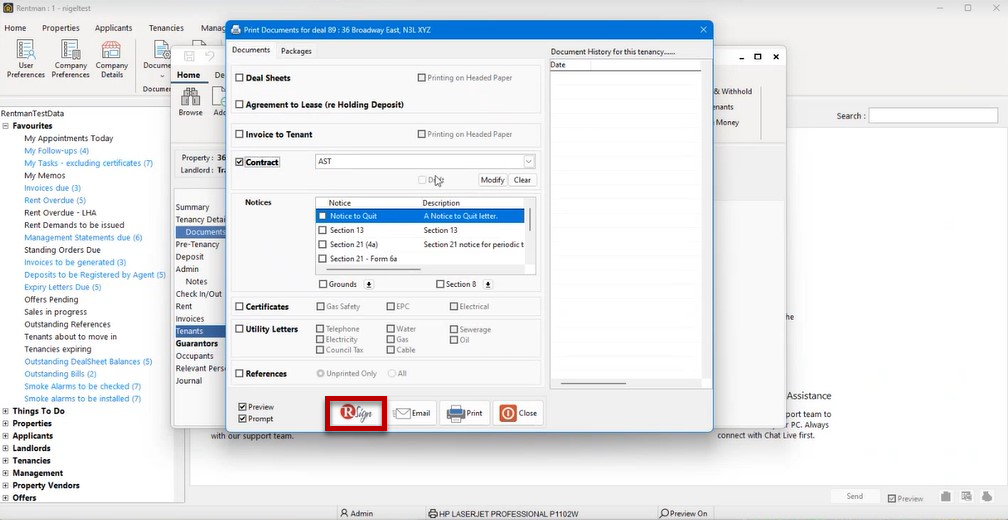The height and width of the screenshot is (520, 1008).
Task: Send documents via RSign button
Action: [x=356, y=413]
